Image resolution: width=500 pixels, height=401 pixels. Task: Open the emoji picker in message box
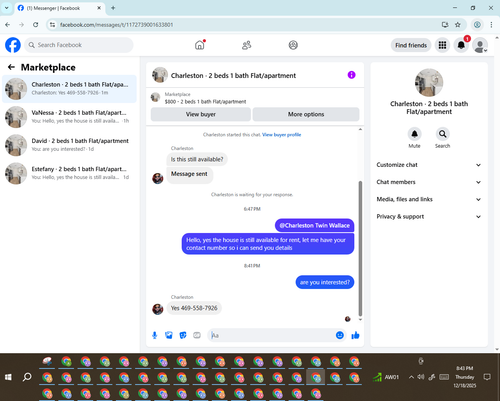click(x=340, y=335)
